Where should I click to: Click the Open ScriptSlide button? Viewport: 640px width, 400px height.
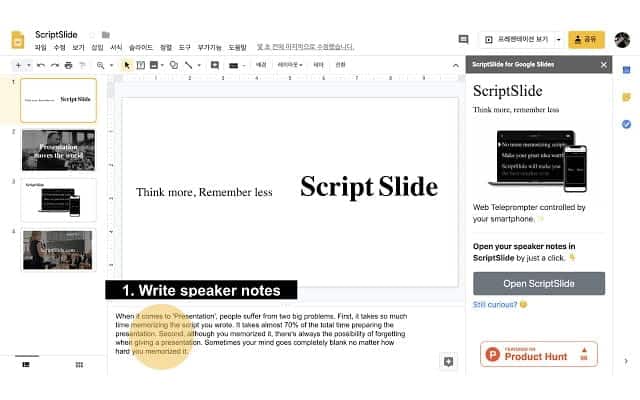tap(539, 283)
